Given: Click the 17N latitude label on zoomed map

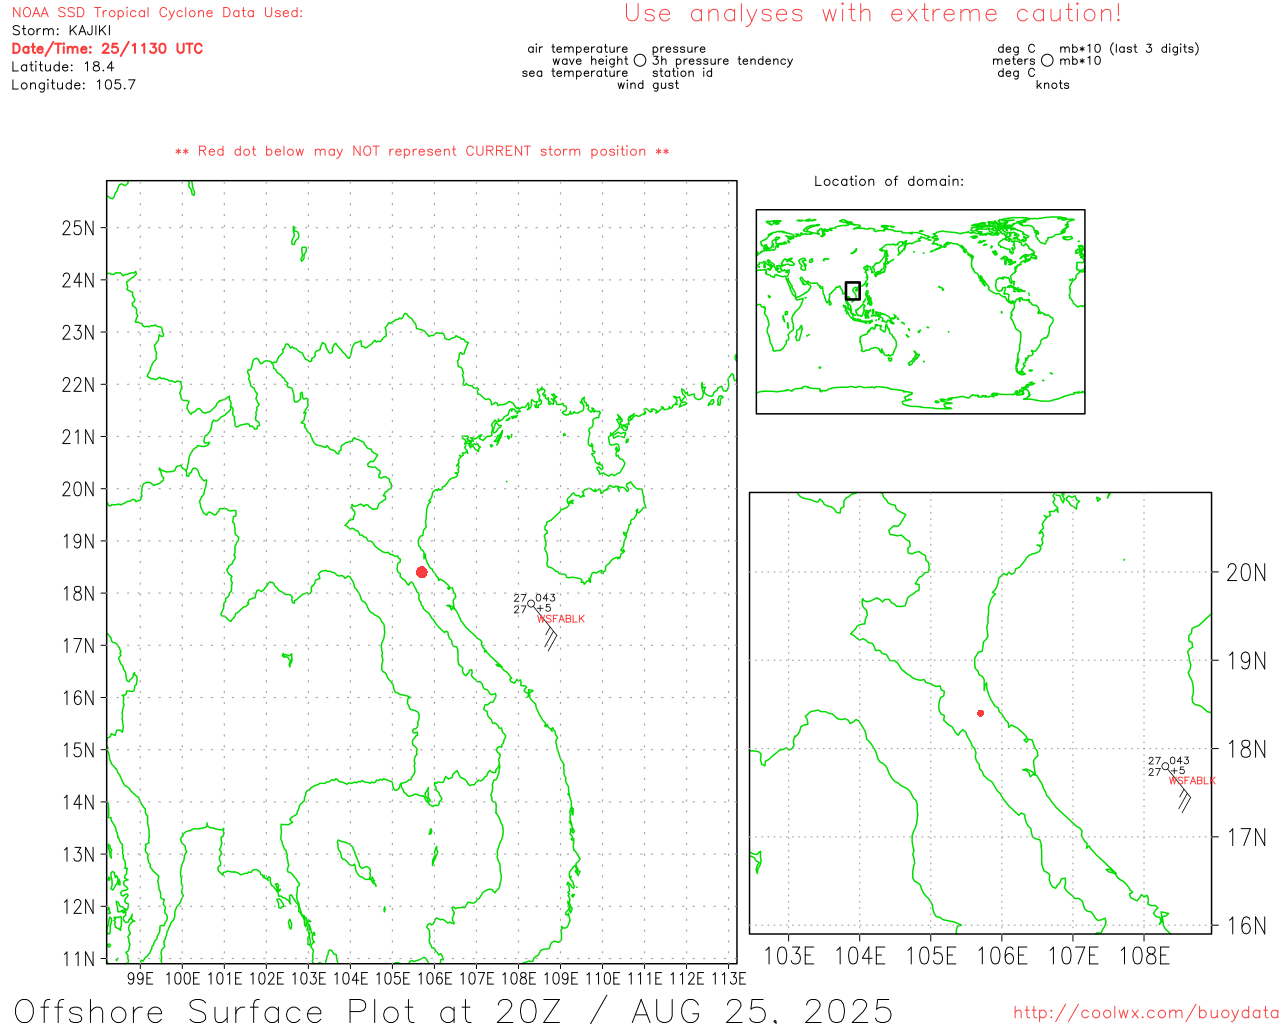Looking at the screenshot, I should [x=1246, y=838].
